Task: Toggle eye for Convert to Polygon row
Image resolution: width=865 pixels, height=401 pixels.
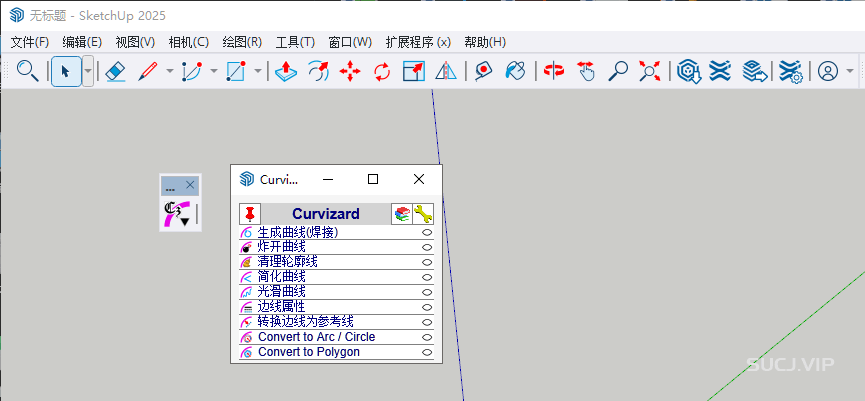Action: pos(426,352)
